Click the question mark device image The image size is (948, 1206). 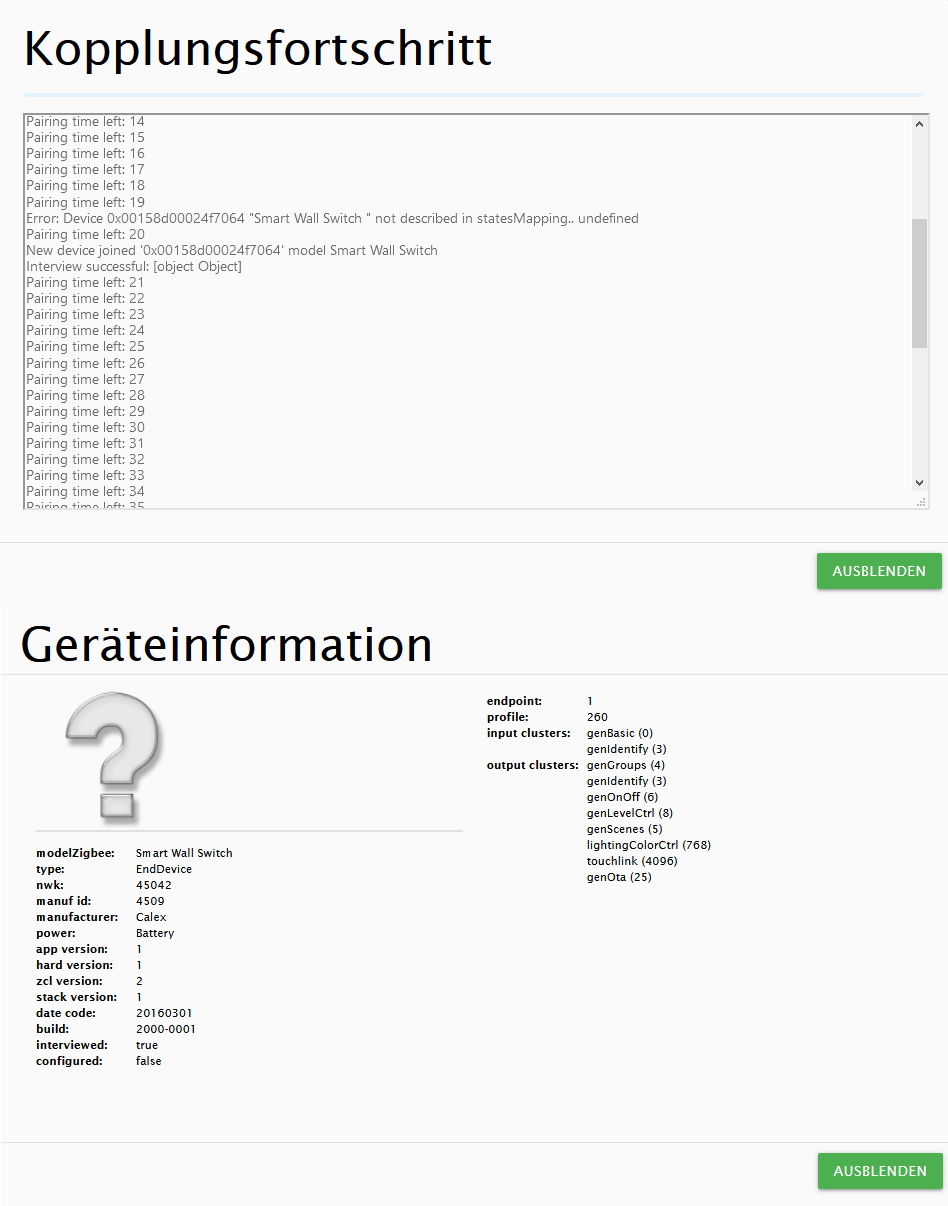click(113, 756)
